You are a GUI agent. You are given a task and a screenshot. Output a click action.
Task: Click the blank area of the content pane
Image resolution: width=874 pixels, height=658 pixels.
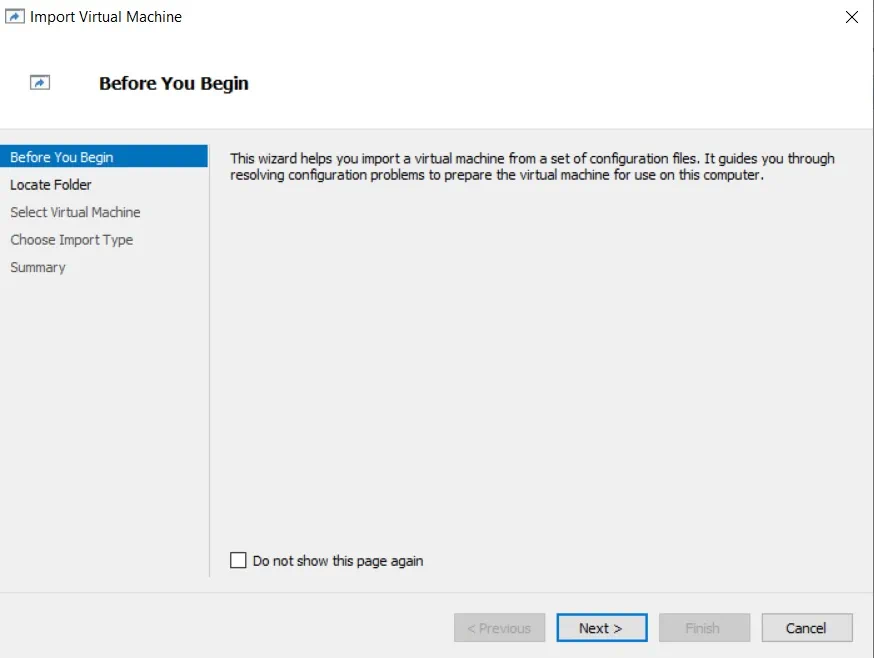tap(540, 370)
